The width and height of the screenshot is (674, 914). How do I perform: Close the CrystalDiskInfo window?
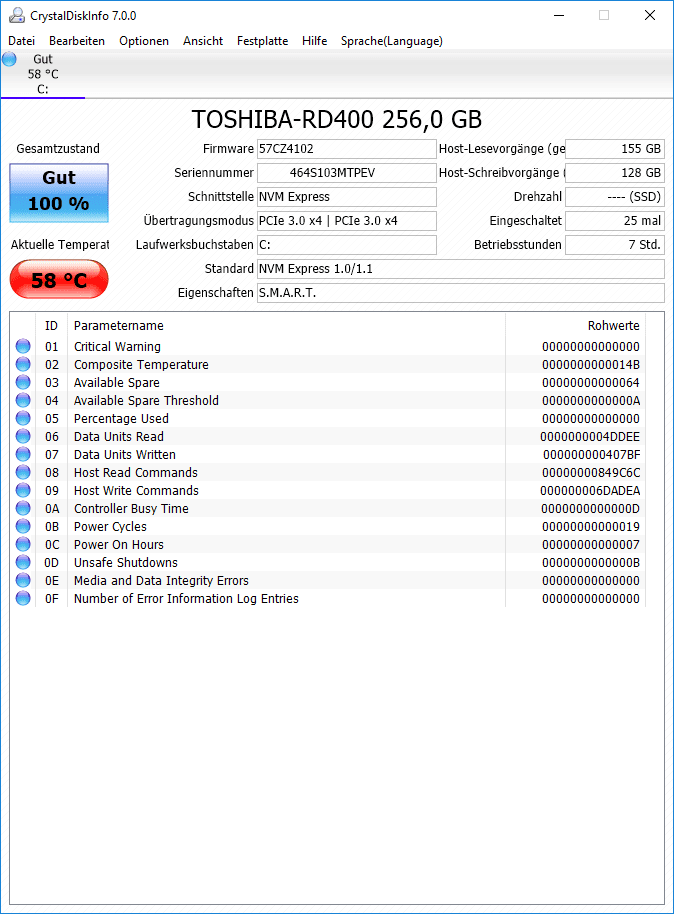[650, 15]
